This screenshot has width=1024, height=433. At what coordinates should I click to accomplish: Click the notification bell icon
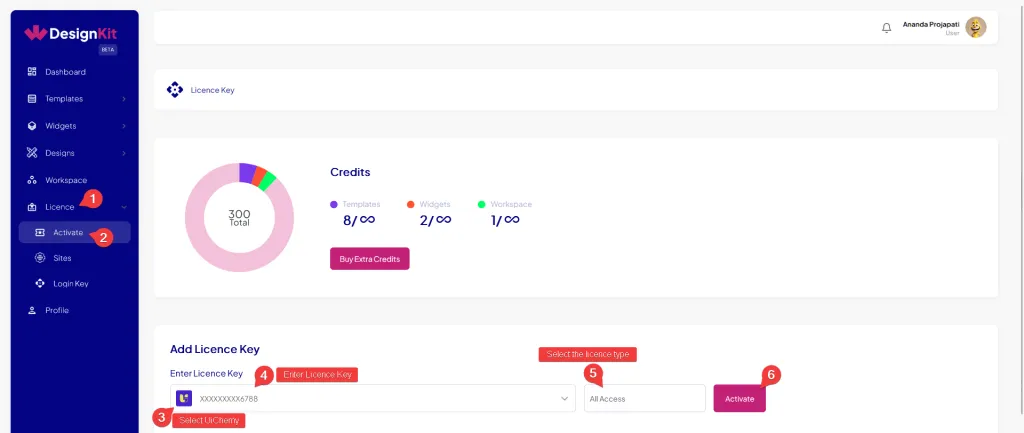click(x=886, y=28)
